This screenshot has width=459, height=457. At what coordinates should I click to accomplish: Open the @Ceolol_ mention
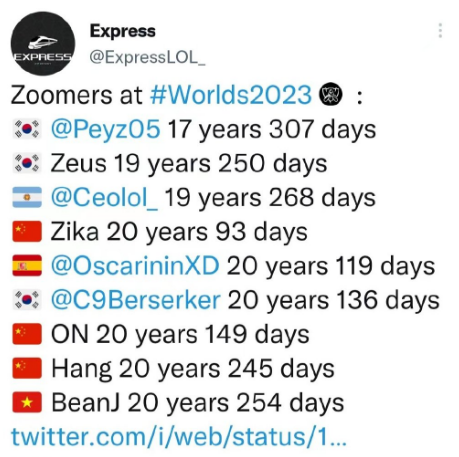pyautogui.click(x=104, y=197)
